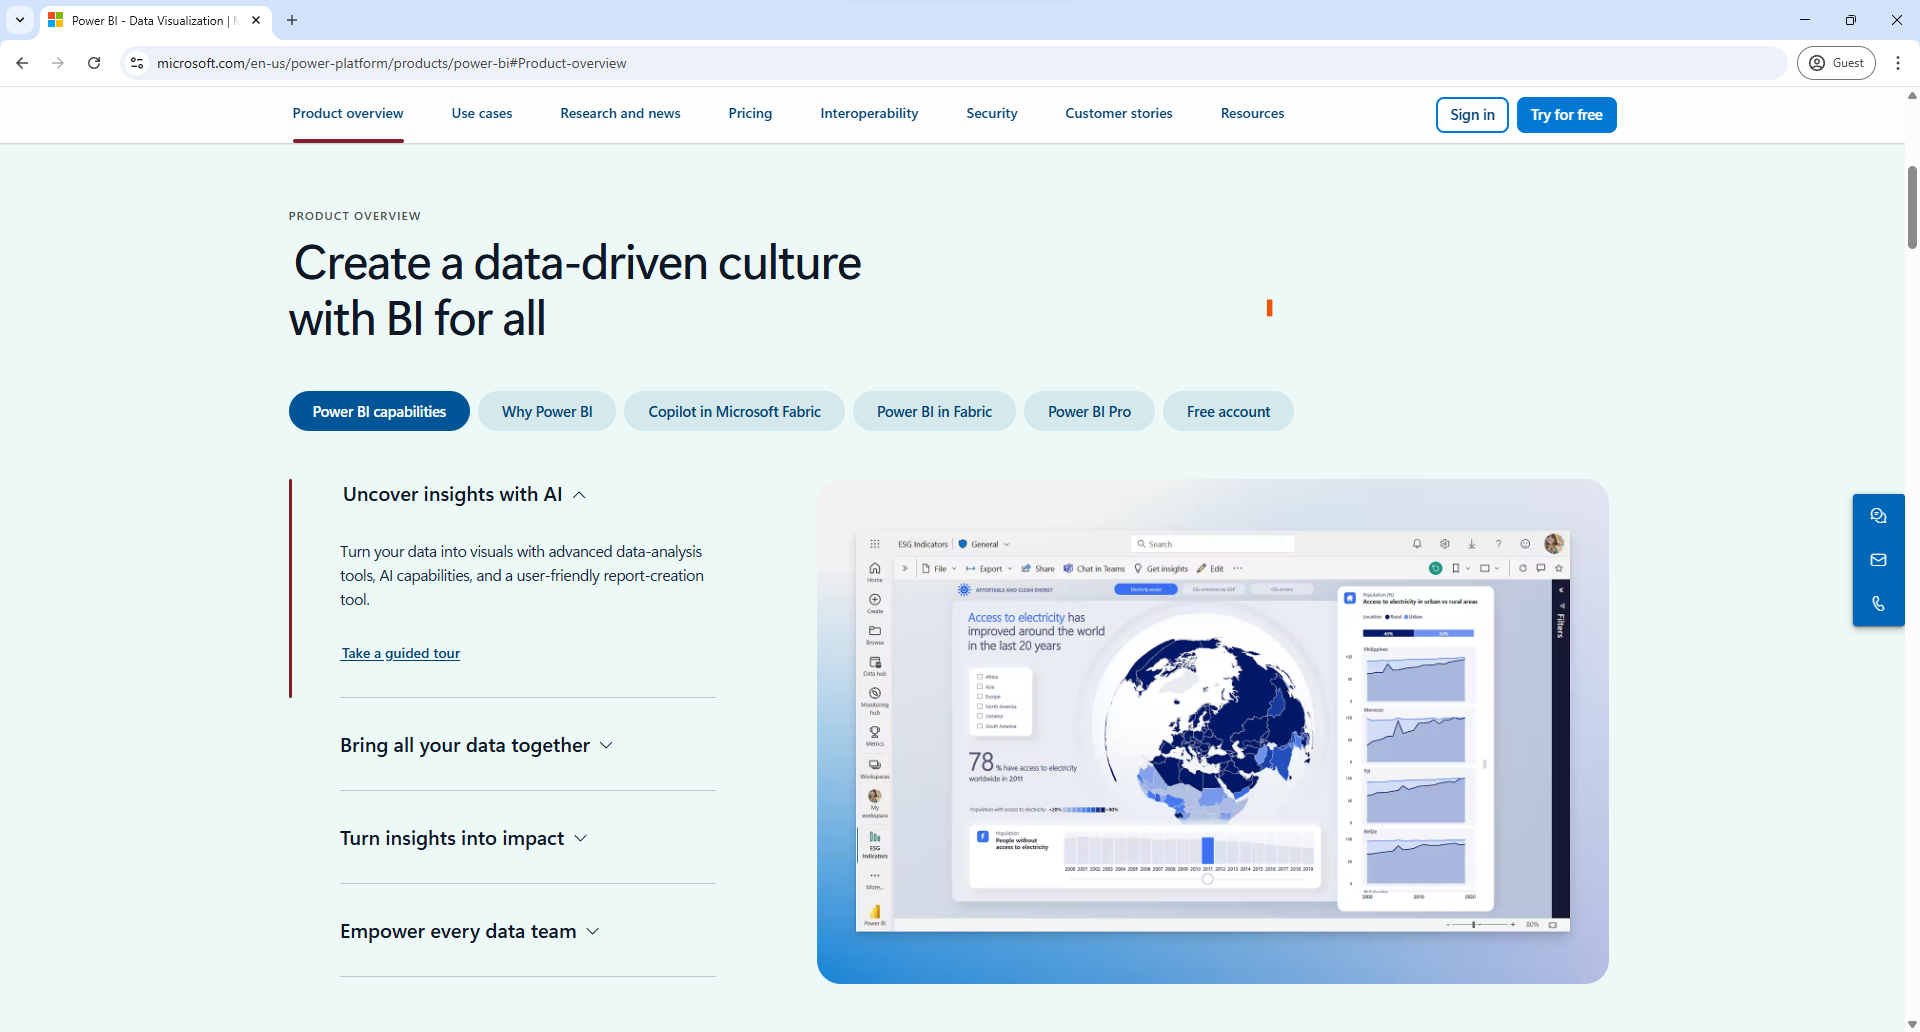The height and width of the screenshot is (1032, 1920).
Task: Follow the Take a guided tour link
Action: point(400,653)
